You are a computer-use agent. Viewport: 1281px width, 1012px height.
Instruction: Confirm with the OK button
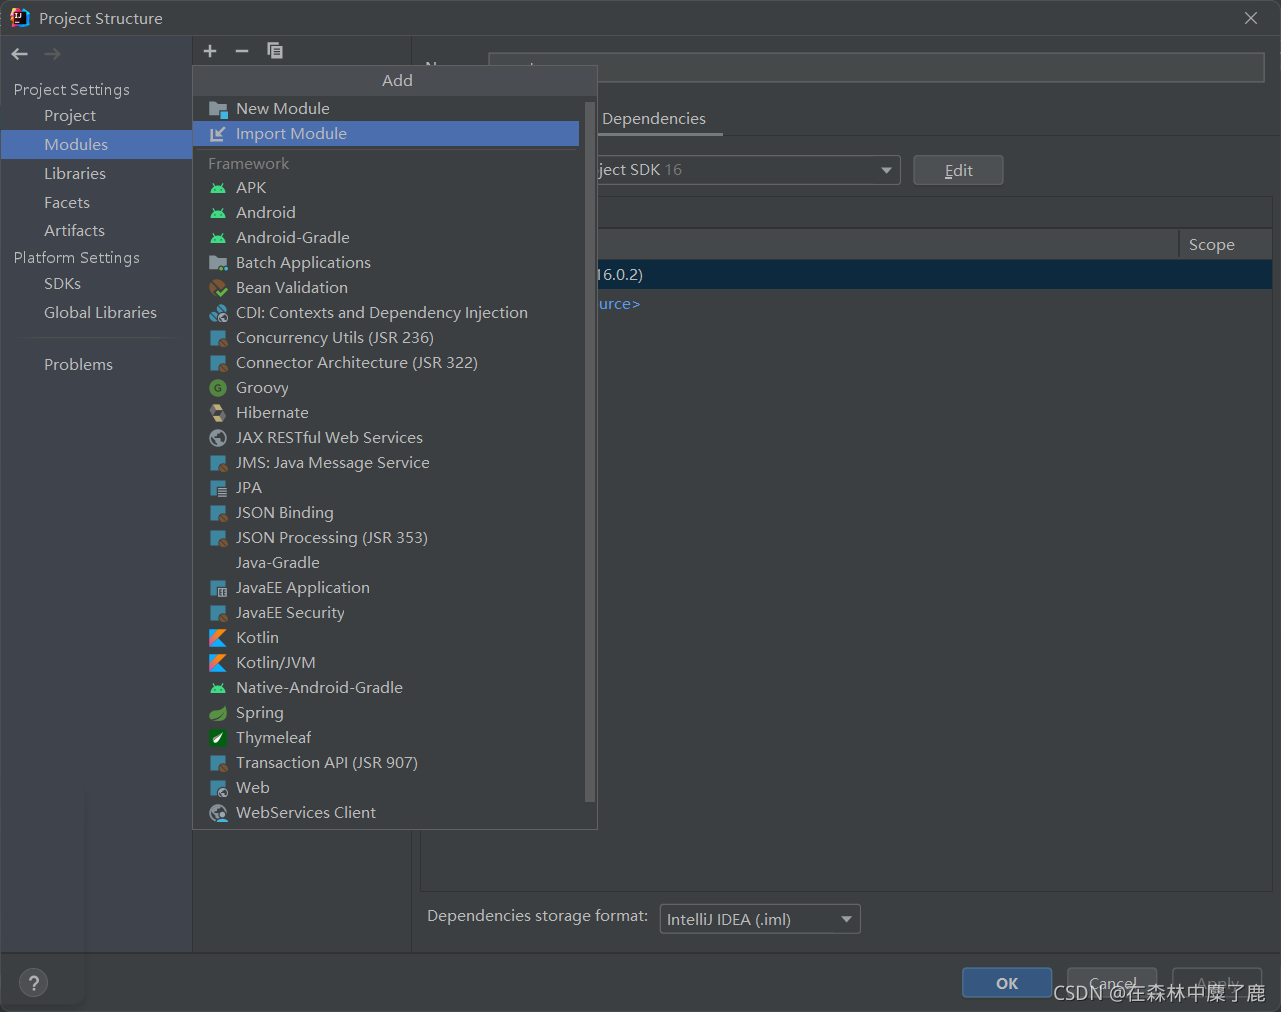pyautogui.click(x=1007, y=983)
